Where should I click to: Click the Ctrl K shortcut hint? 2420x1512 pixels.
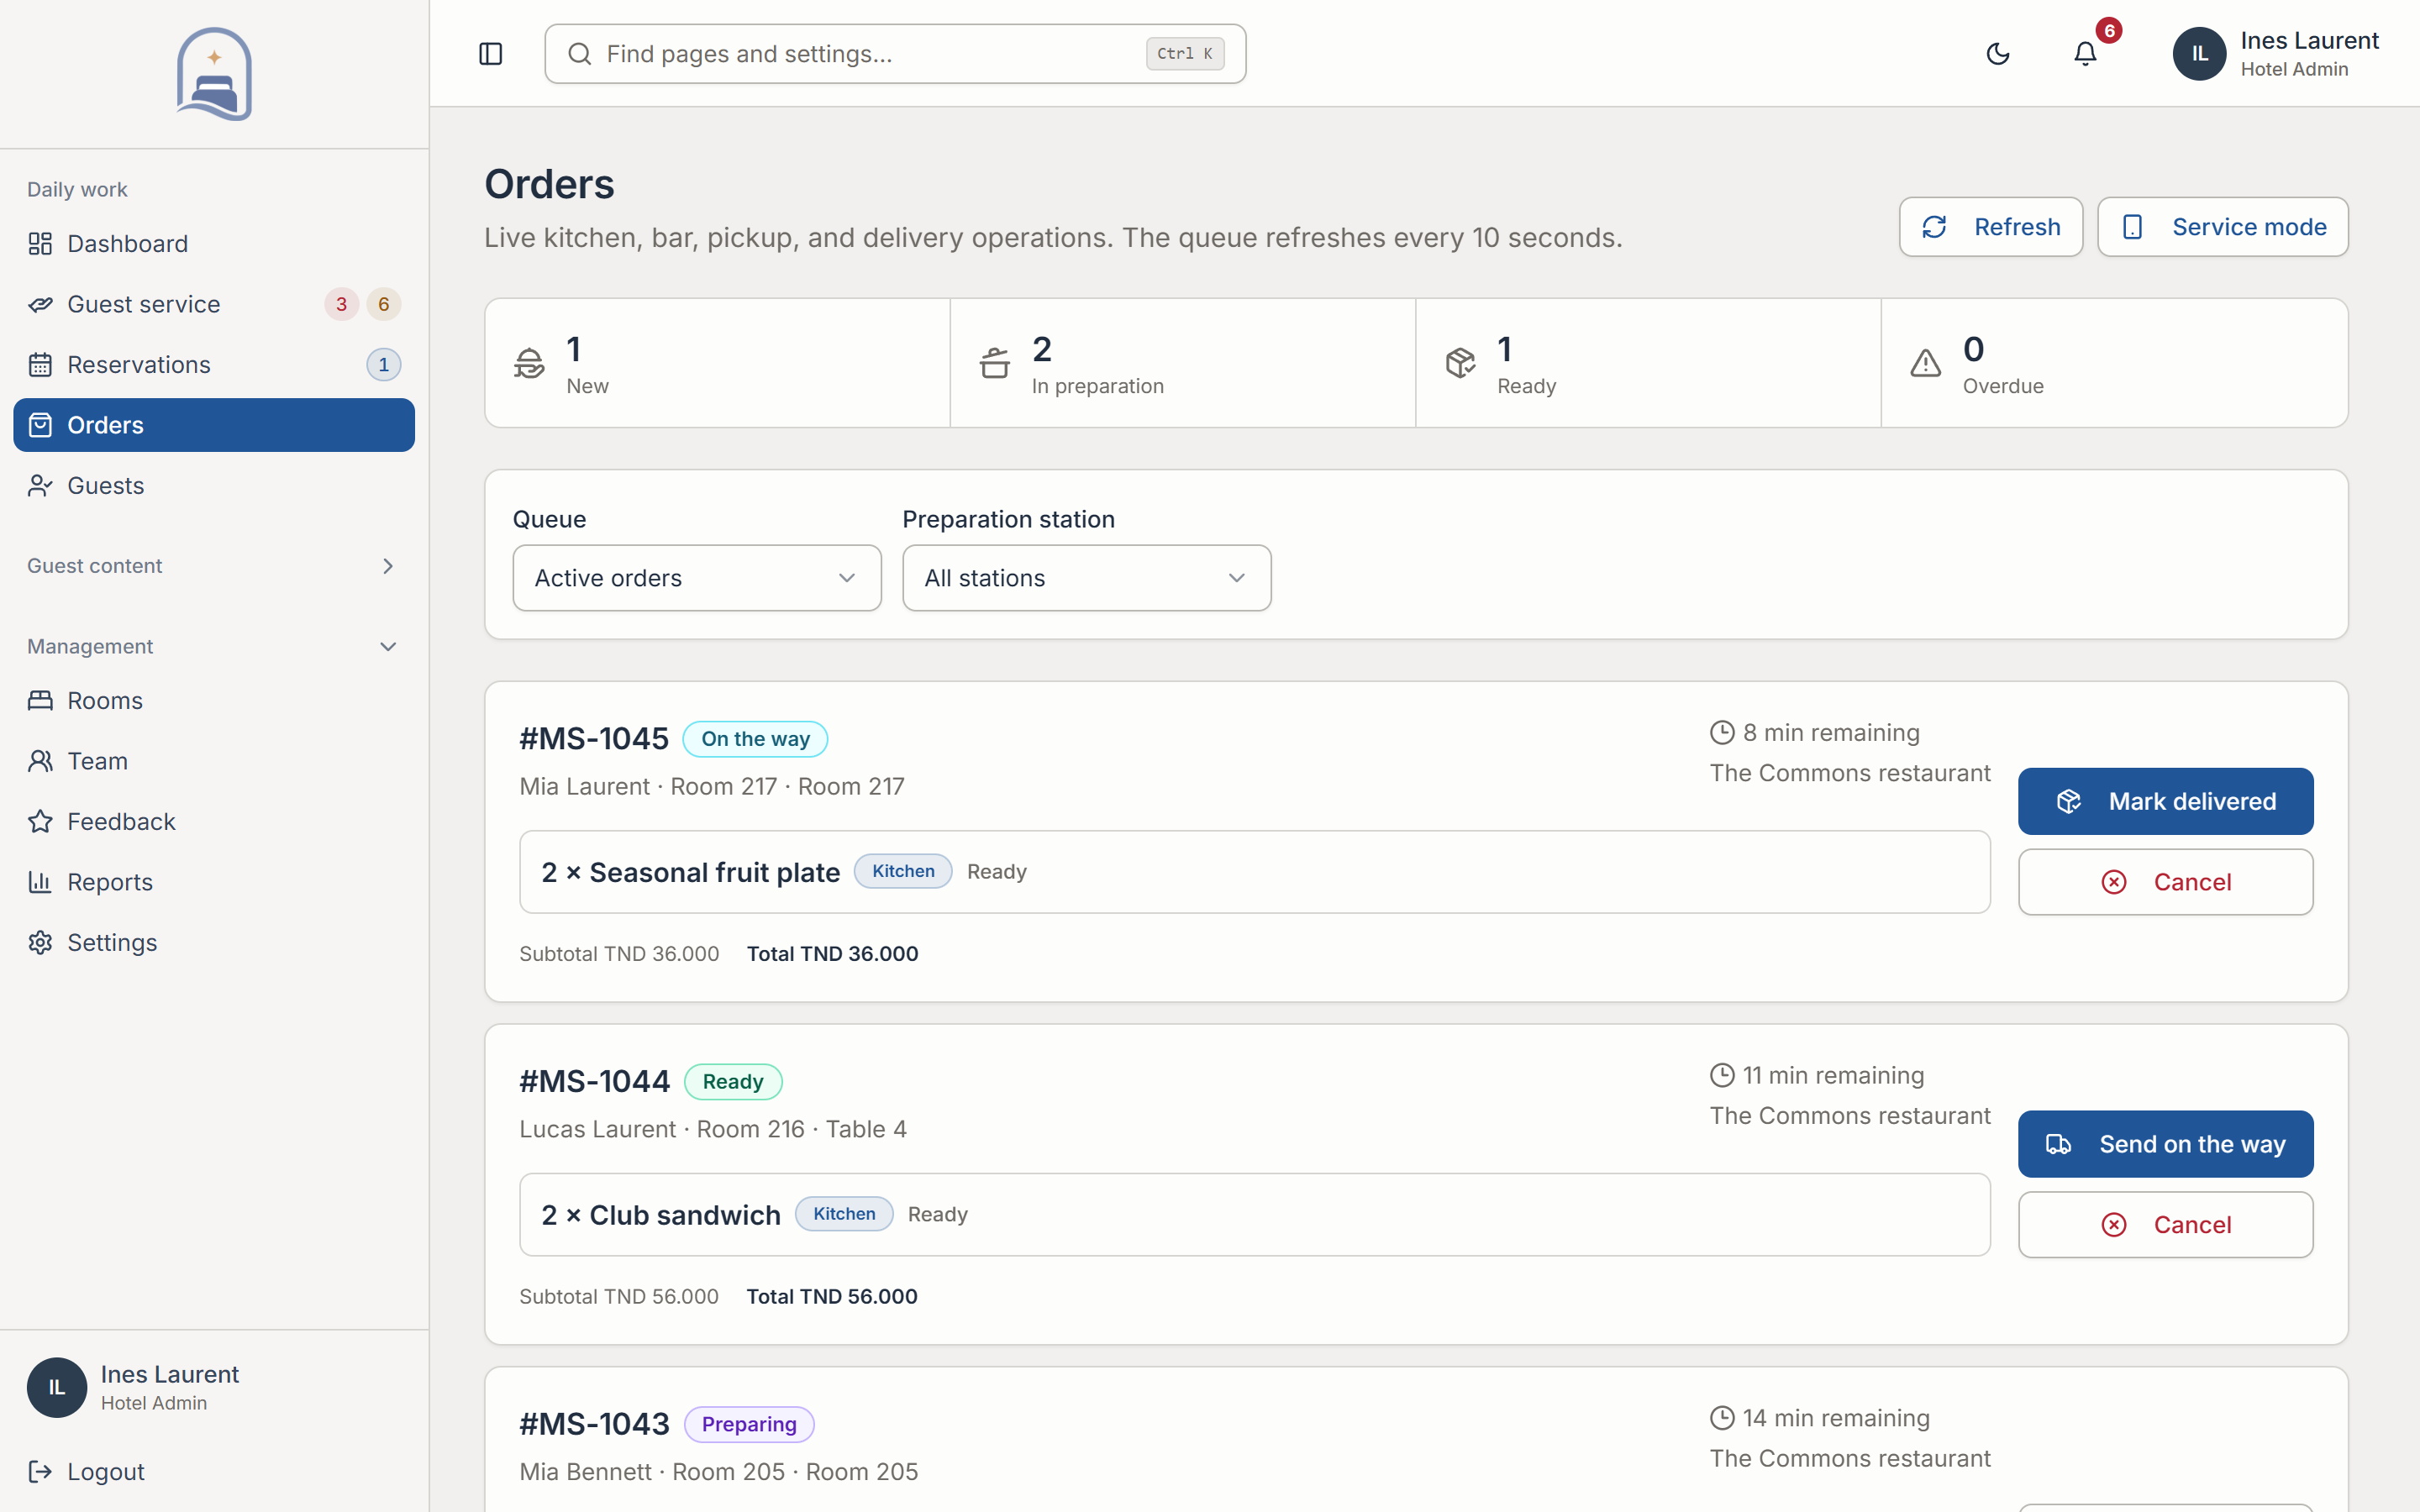tap(1185, 54)
